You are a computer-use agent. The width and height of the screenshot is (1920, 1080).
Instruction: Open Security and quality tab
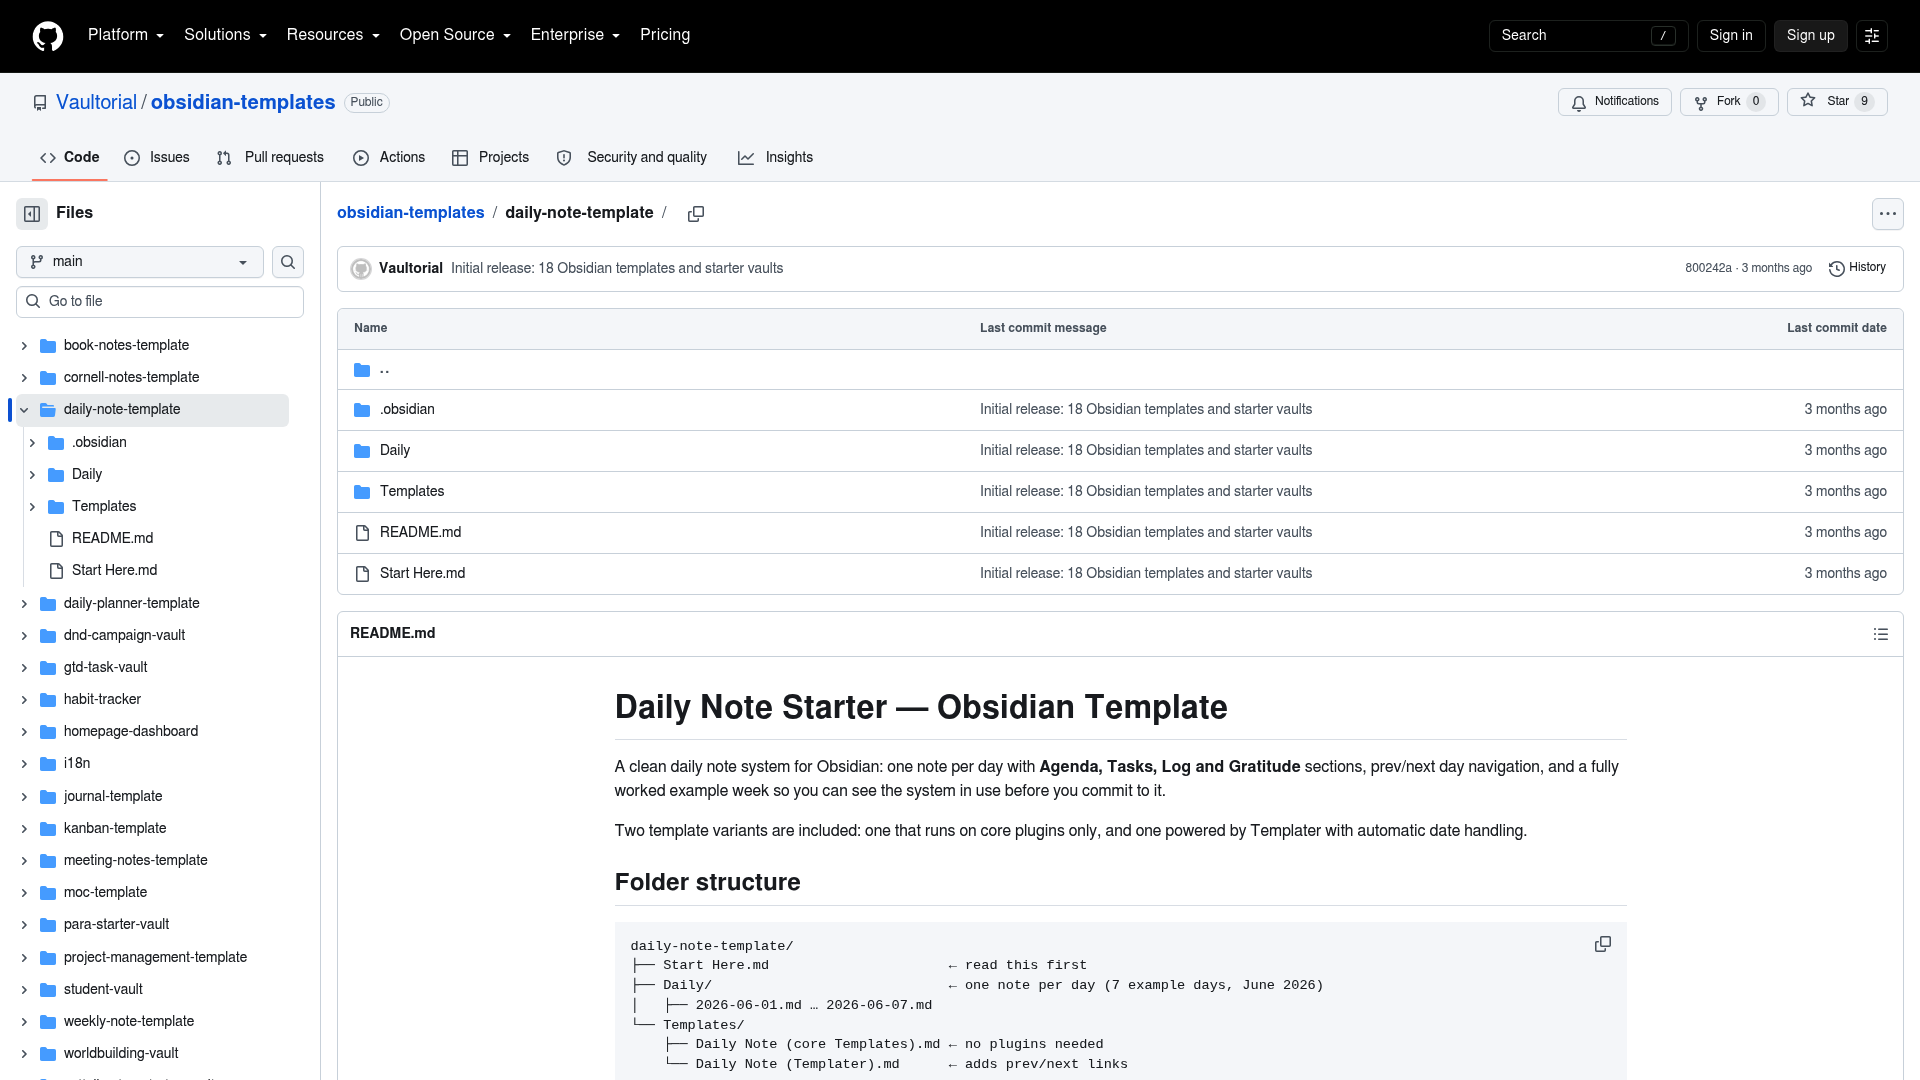tap(632, 158)
